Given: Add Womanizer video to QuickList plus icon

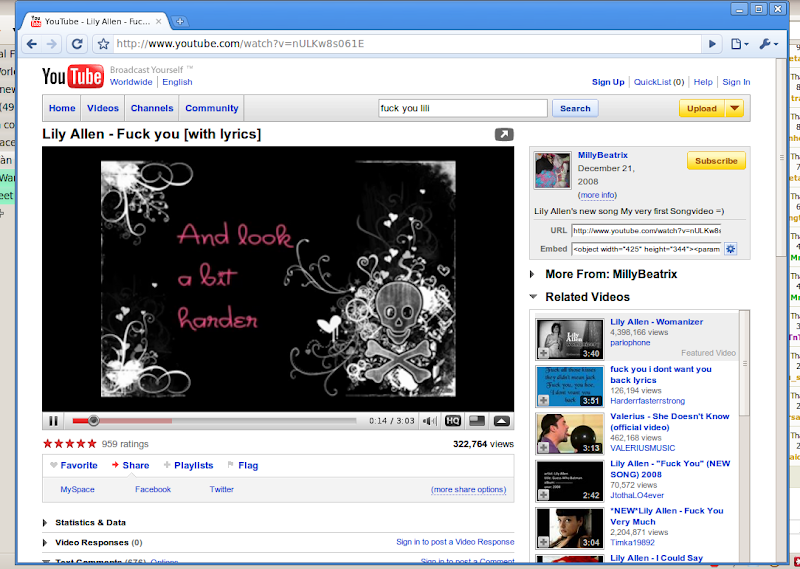Looking at the screenshot, I should coord(543,353).
